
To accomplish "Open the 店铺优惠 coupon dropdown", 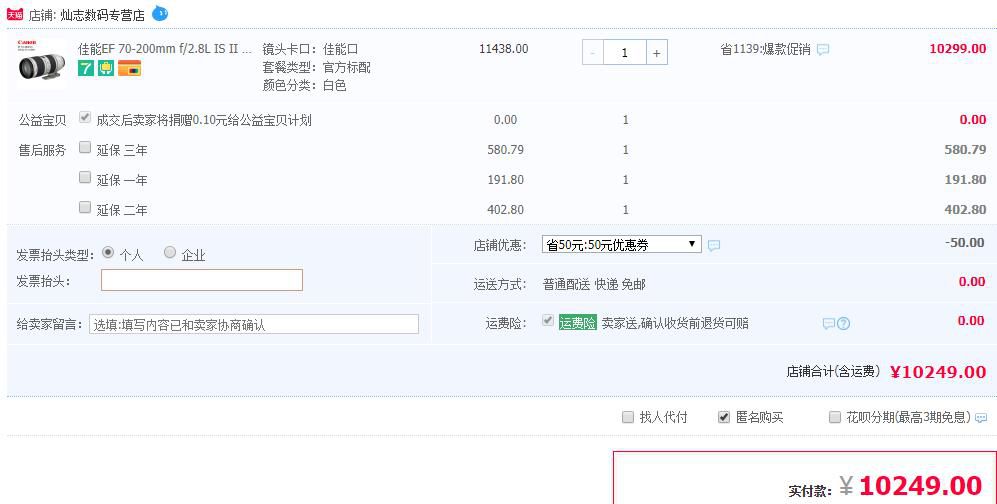I will click(622, 245).
